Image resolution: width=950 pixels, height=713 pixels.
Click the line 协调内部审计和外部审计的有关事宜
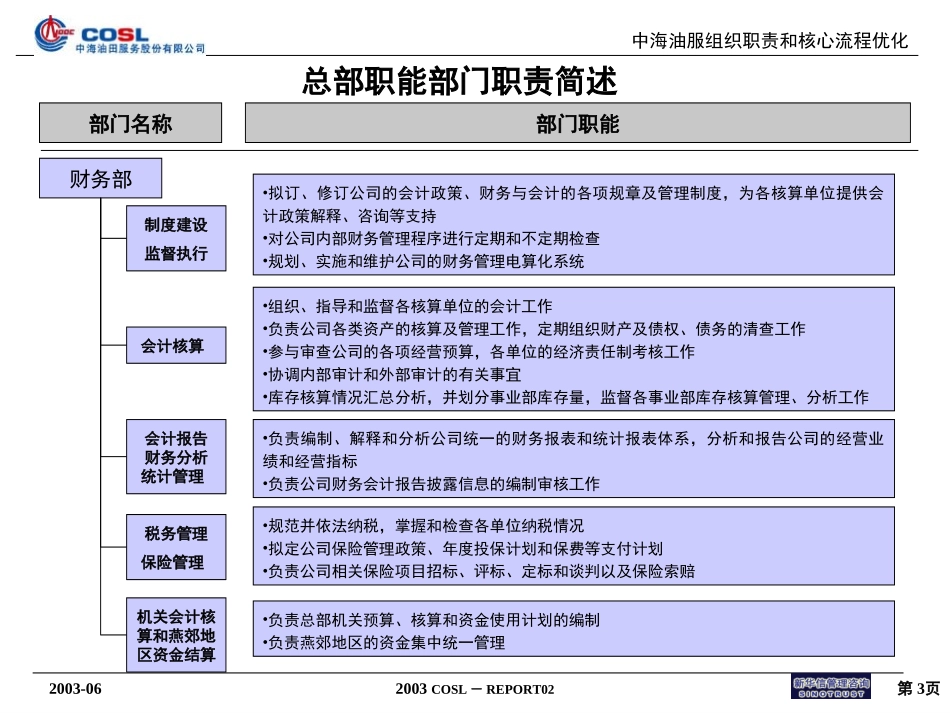392,375
